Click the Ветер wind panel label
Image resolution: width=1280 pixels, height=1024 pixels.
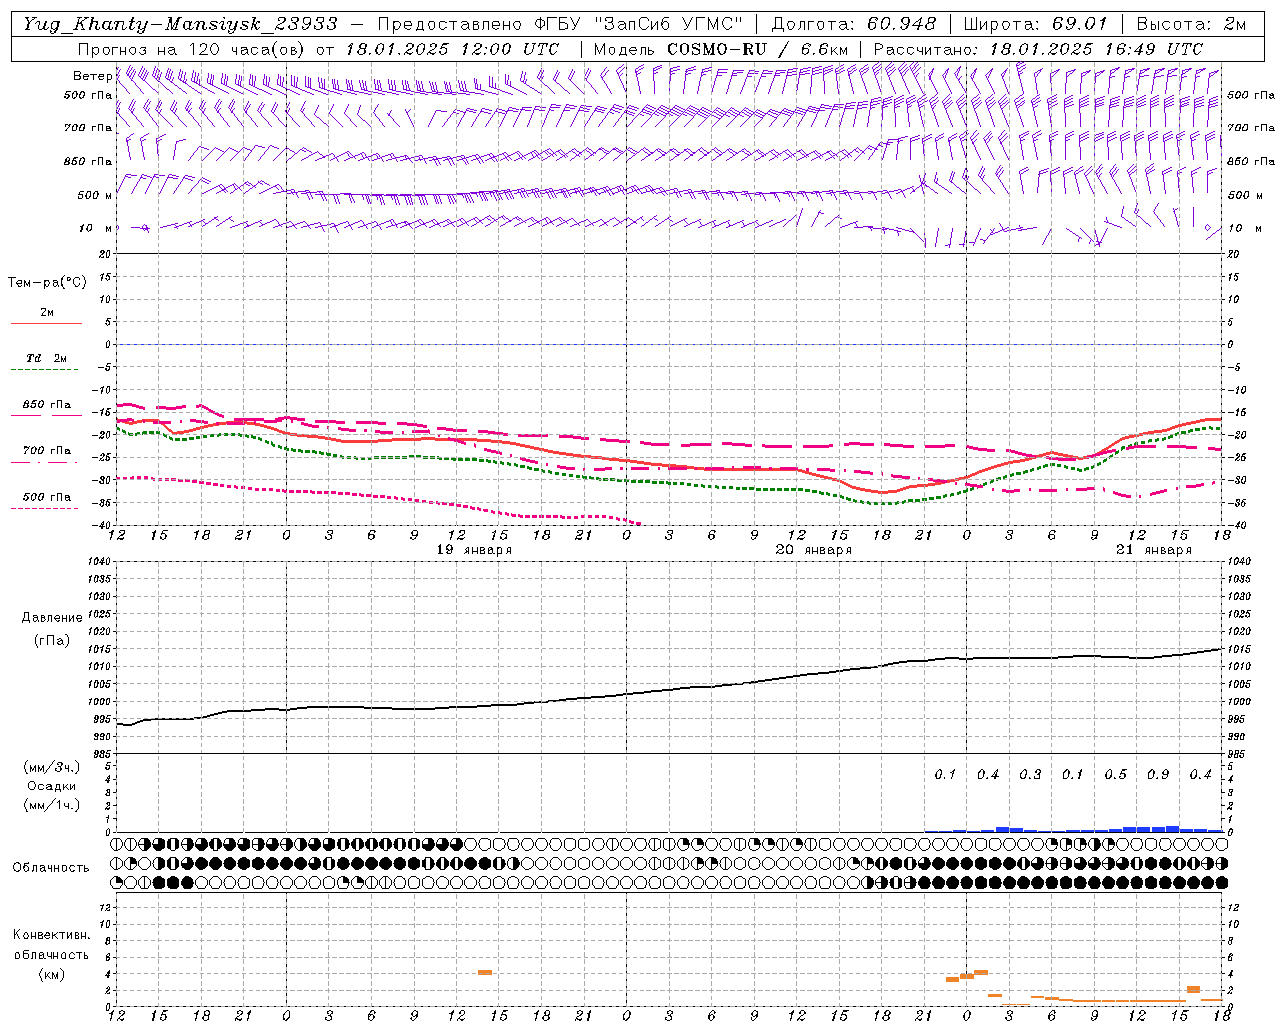pyautogui.click(x=92, y=76)
